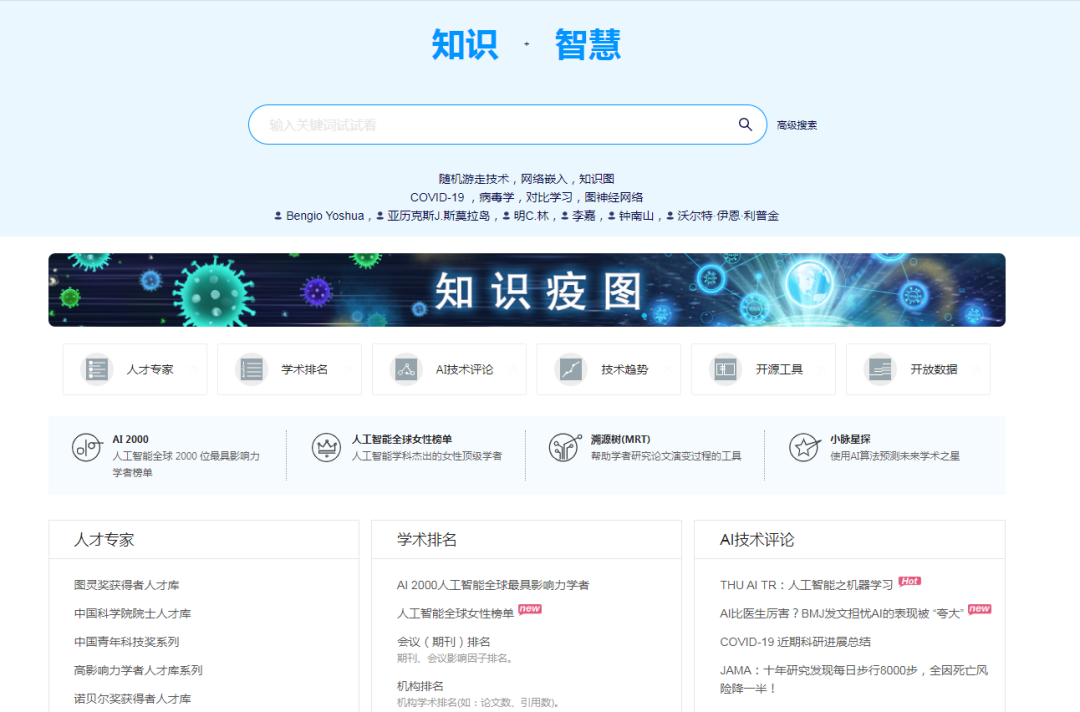Click the 溯源树(MRT) tree icon
1080x712 pixels.
tap(564, 448)
